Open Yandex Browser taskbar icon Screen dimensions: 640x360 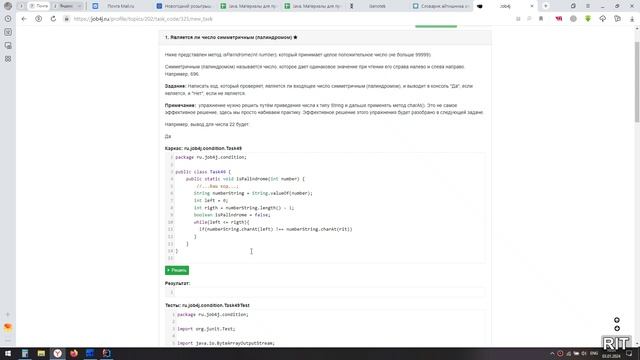click(x=58, y=353)
